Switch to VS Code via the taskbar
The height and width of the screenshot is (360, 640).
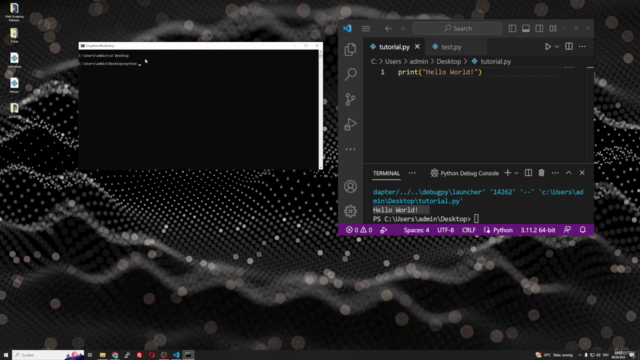176,355
